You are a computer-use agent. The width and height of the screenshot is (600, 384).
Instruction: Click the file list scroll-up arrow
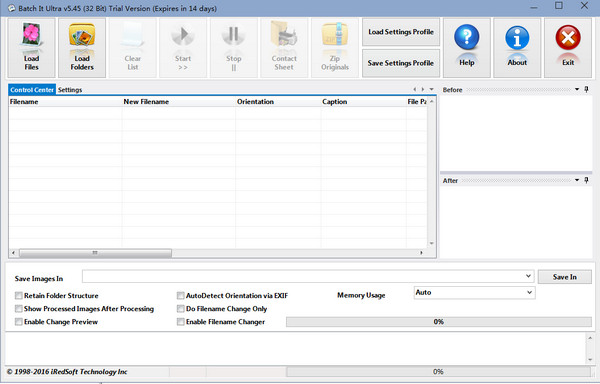tap(432, 102)
